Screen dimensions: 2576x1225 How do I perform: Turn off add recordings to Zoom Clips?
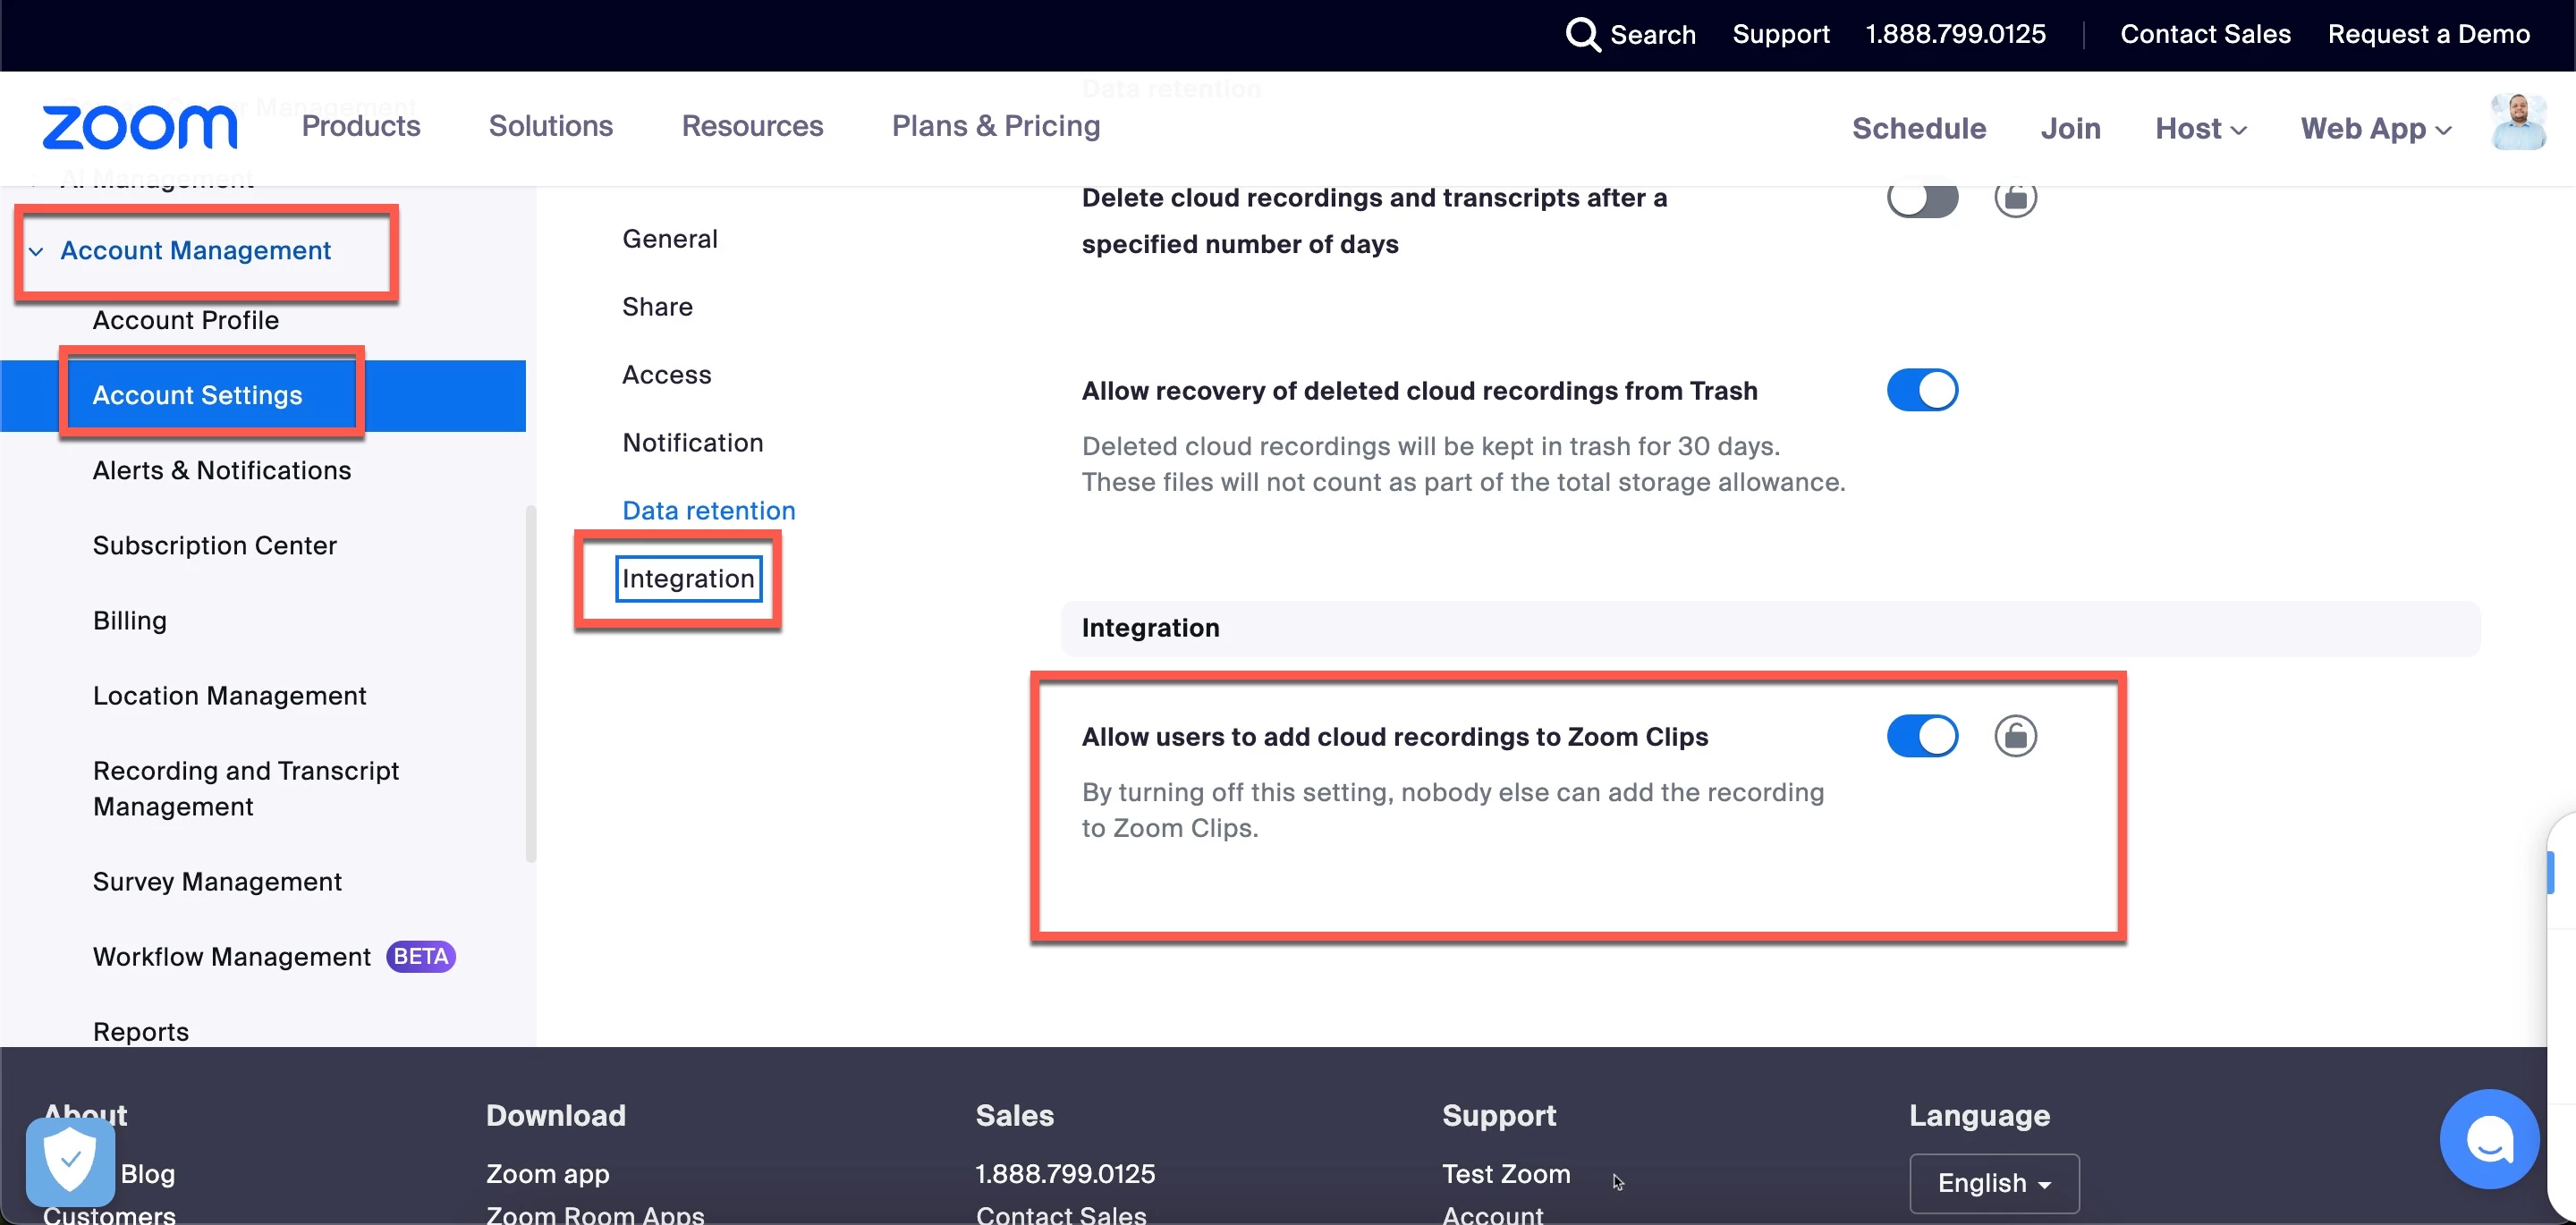coord(1921,736)
